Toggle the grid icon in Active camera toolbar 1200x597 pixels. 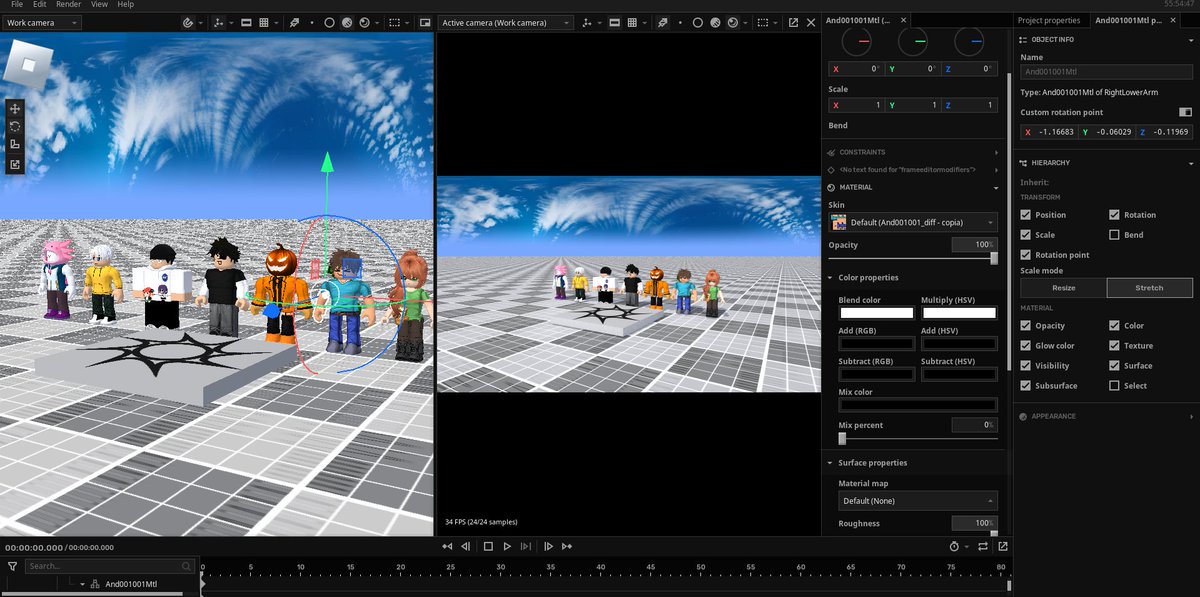[x=633, y=22]
